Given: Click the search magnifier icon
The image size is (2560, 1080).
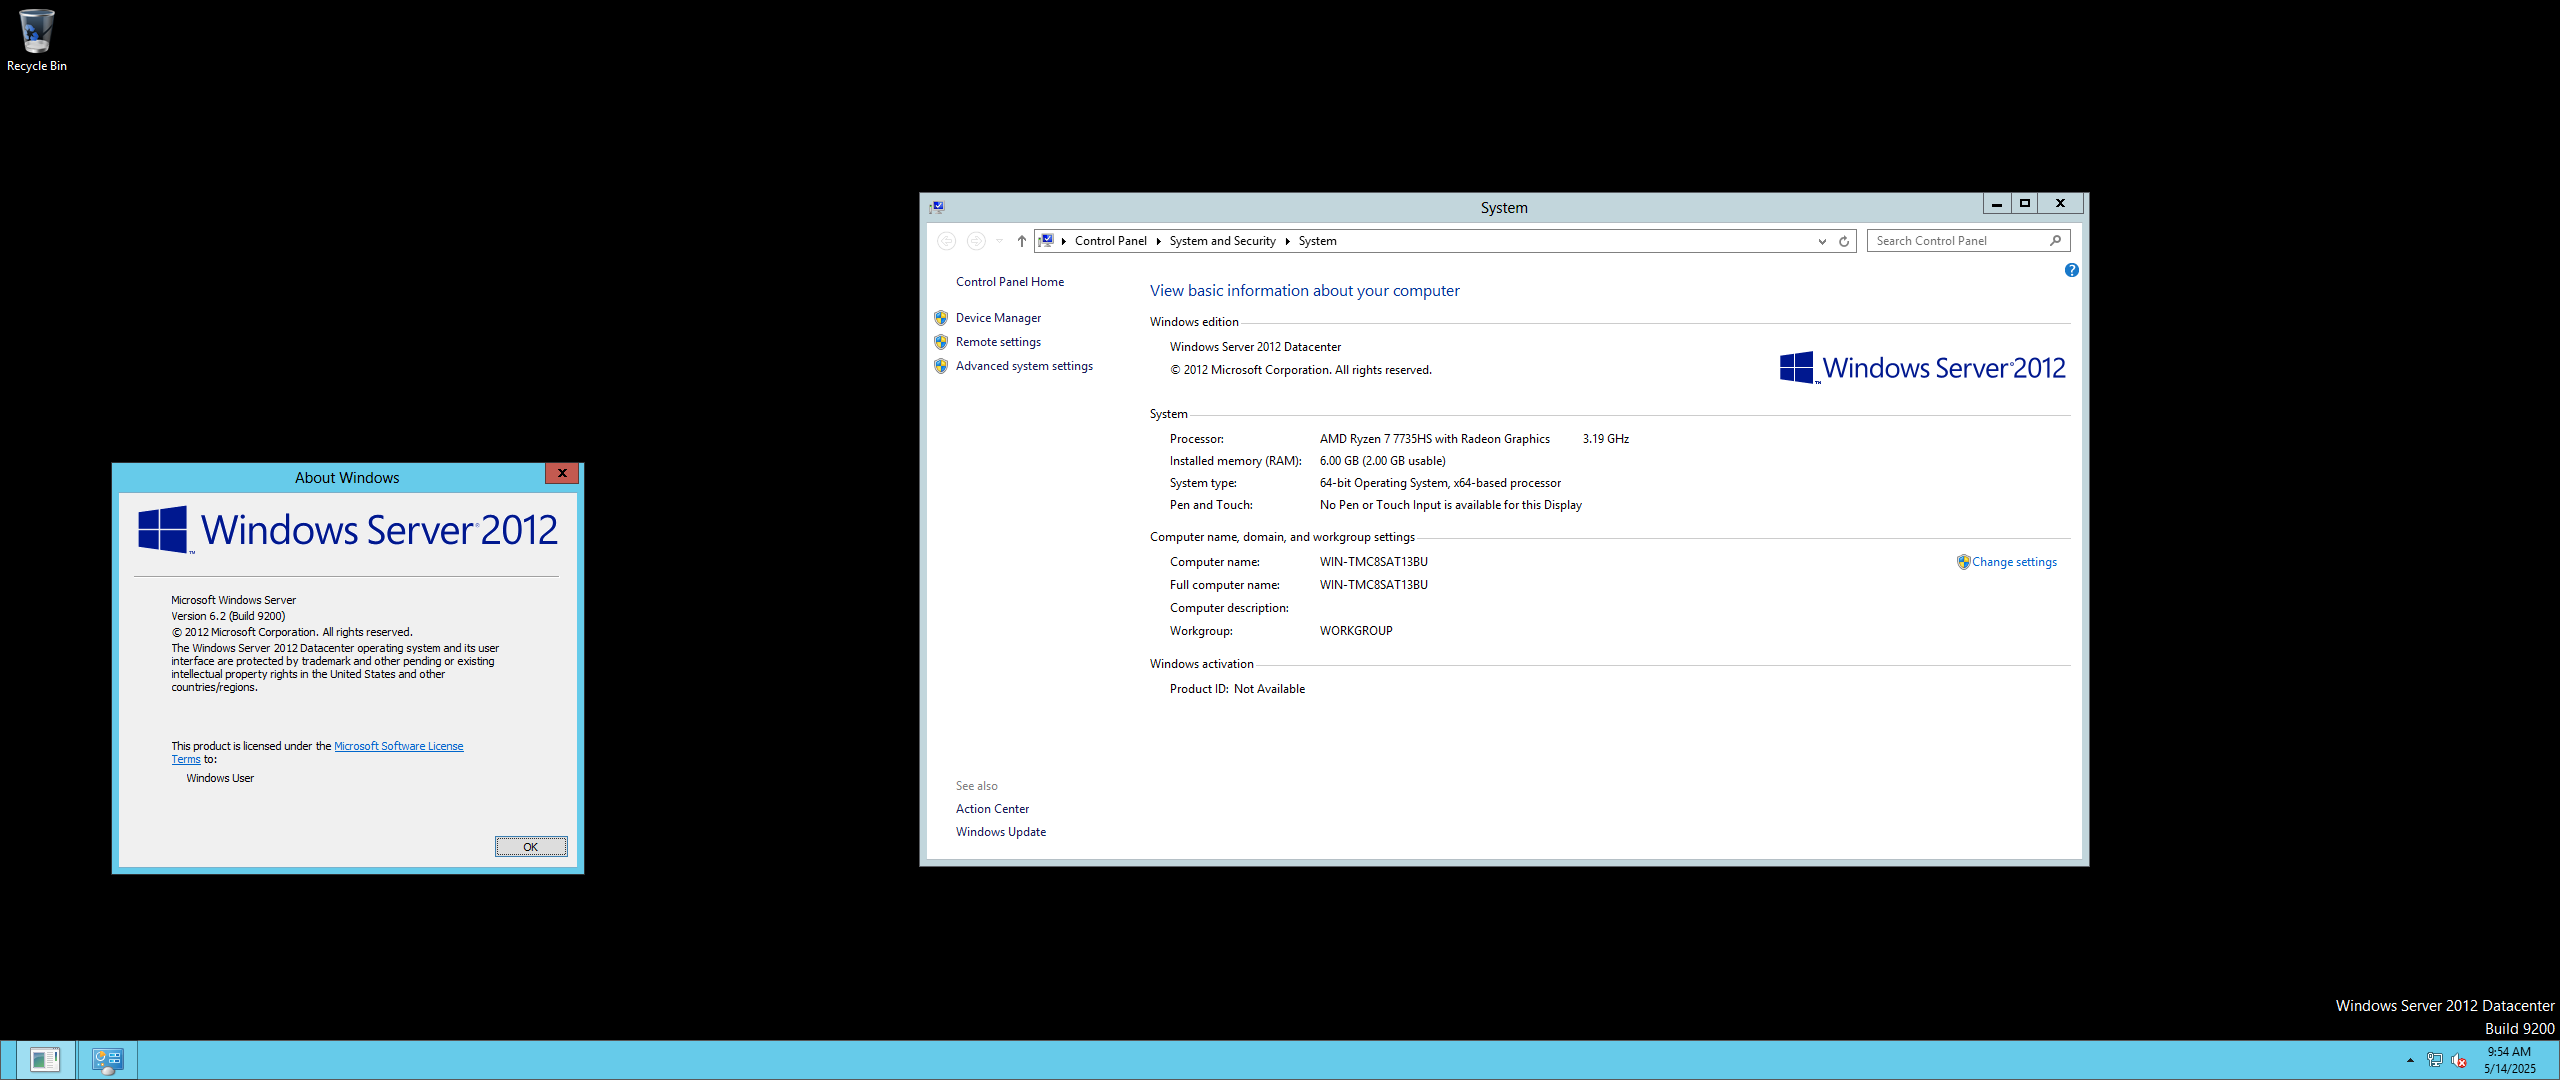Looking at the screenshot, I should click(2055, 241).
